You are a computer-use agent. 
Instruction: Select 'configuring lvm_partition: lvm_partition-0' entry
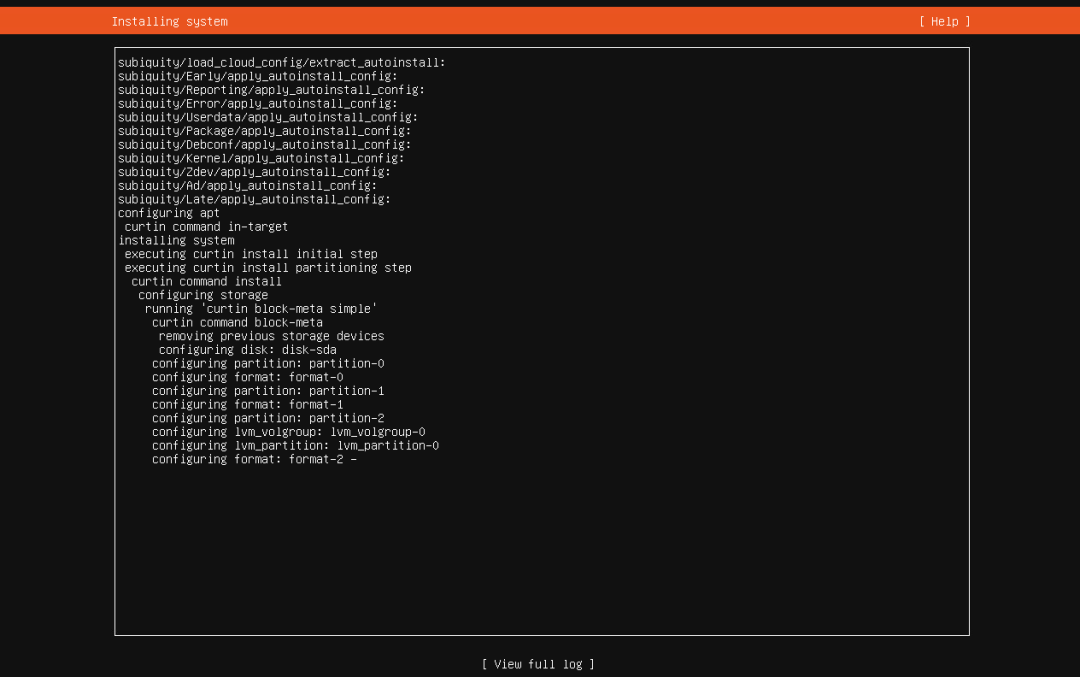click(x=295, y=446)
